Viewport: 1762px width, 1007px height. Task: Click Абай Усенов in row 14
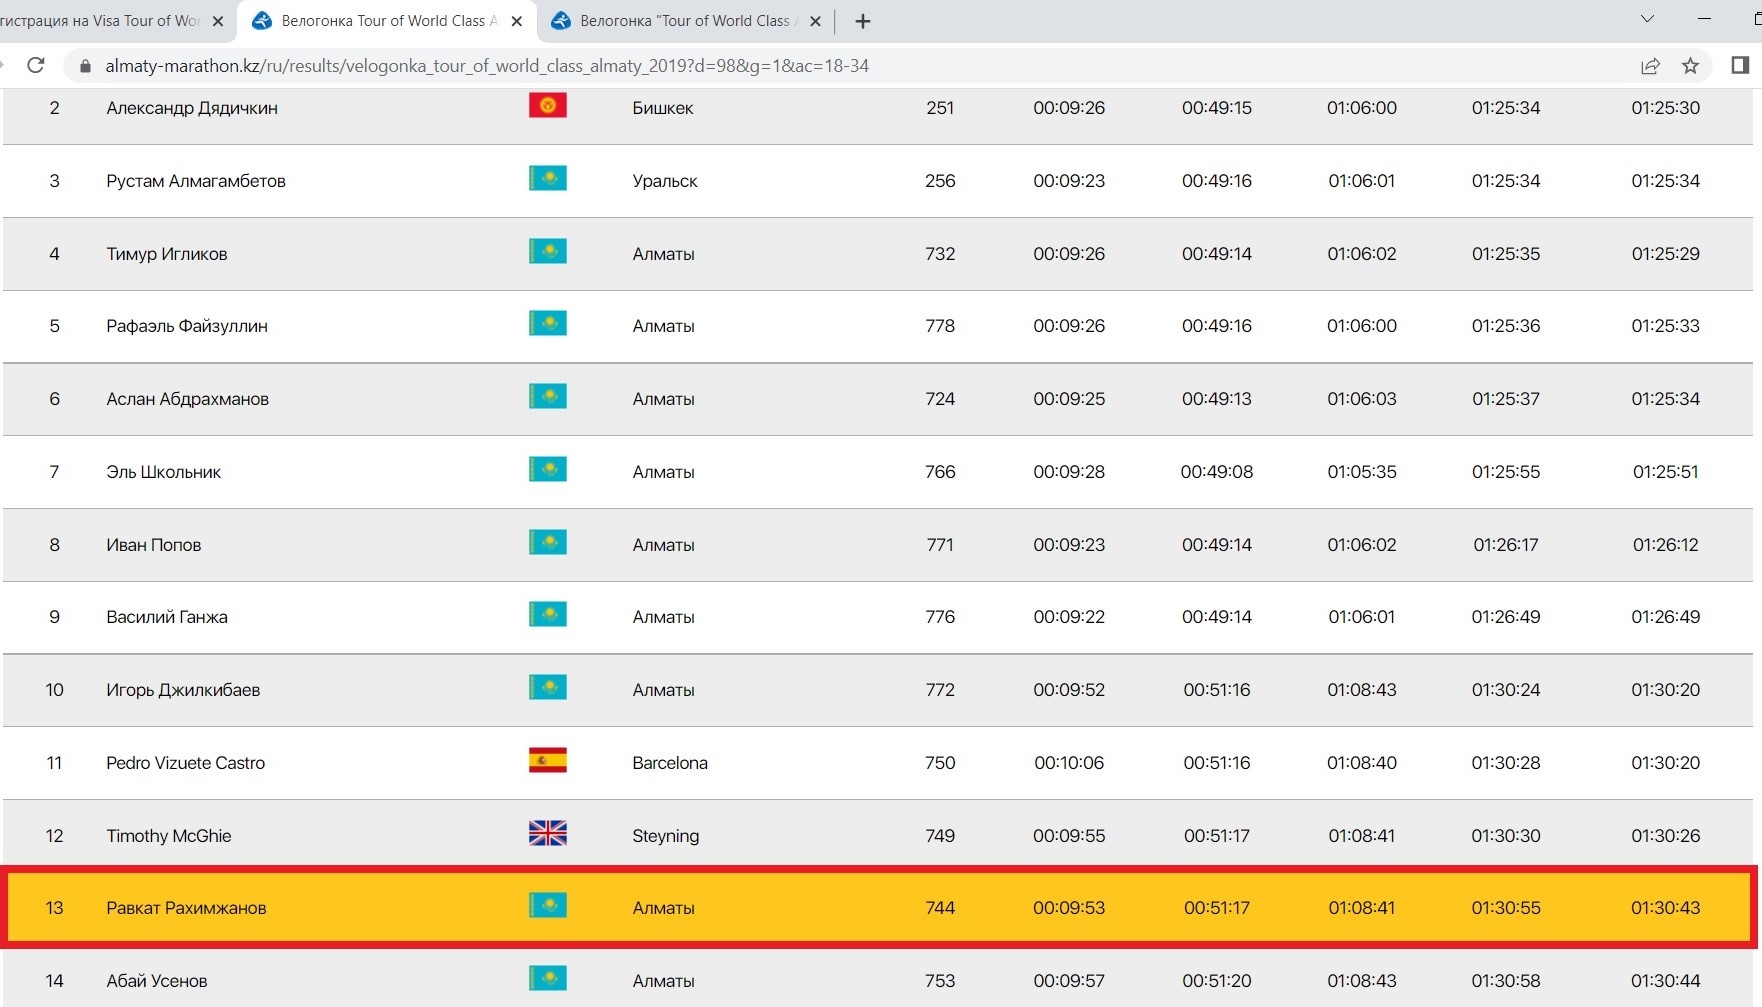click(157, 981)
